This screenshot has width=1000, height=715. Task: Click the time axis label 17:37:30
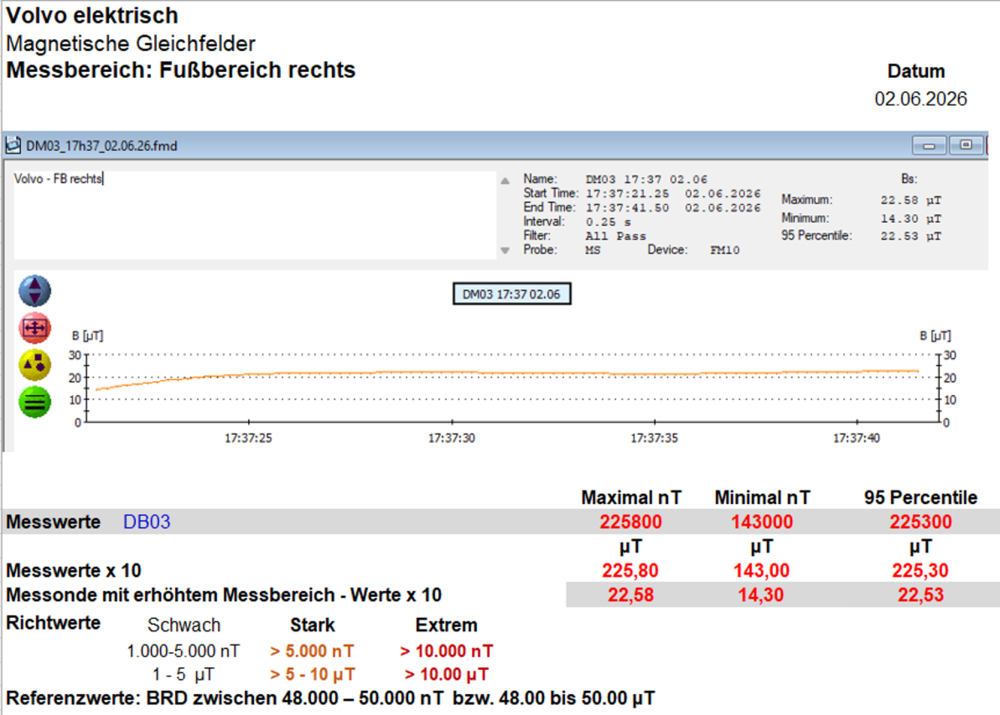[x=452, y=438]
